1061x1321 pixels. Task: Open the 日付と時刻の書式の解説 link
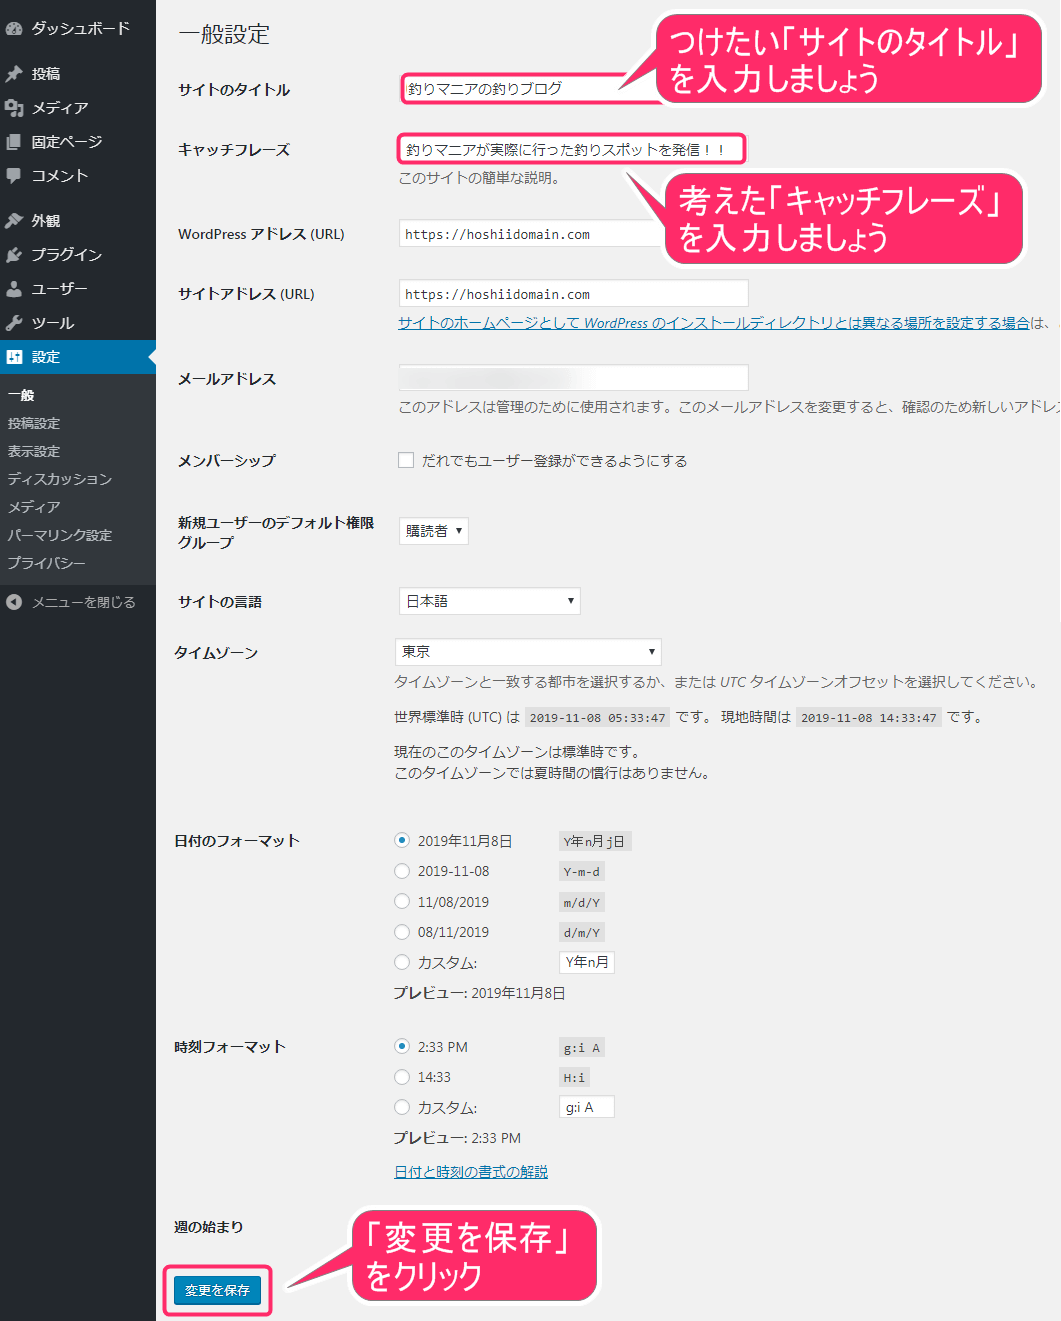pyautogui.click(x=470, y=1171)
